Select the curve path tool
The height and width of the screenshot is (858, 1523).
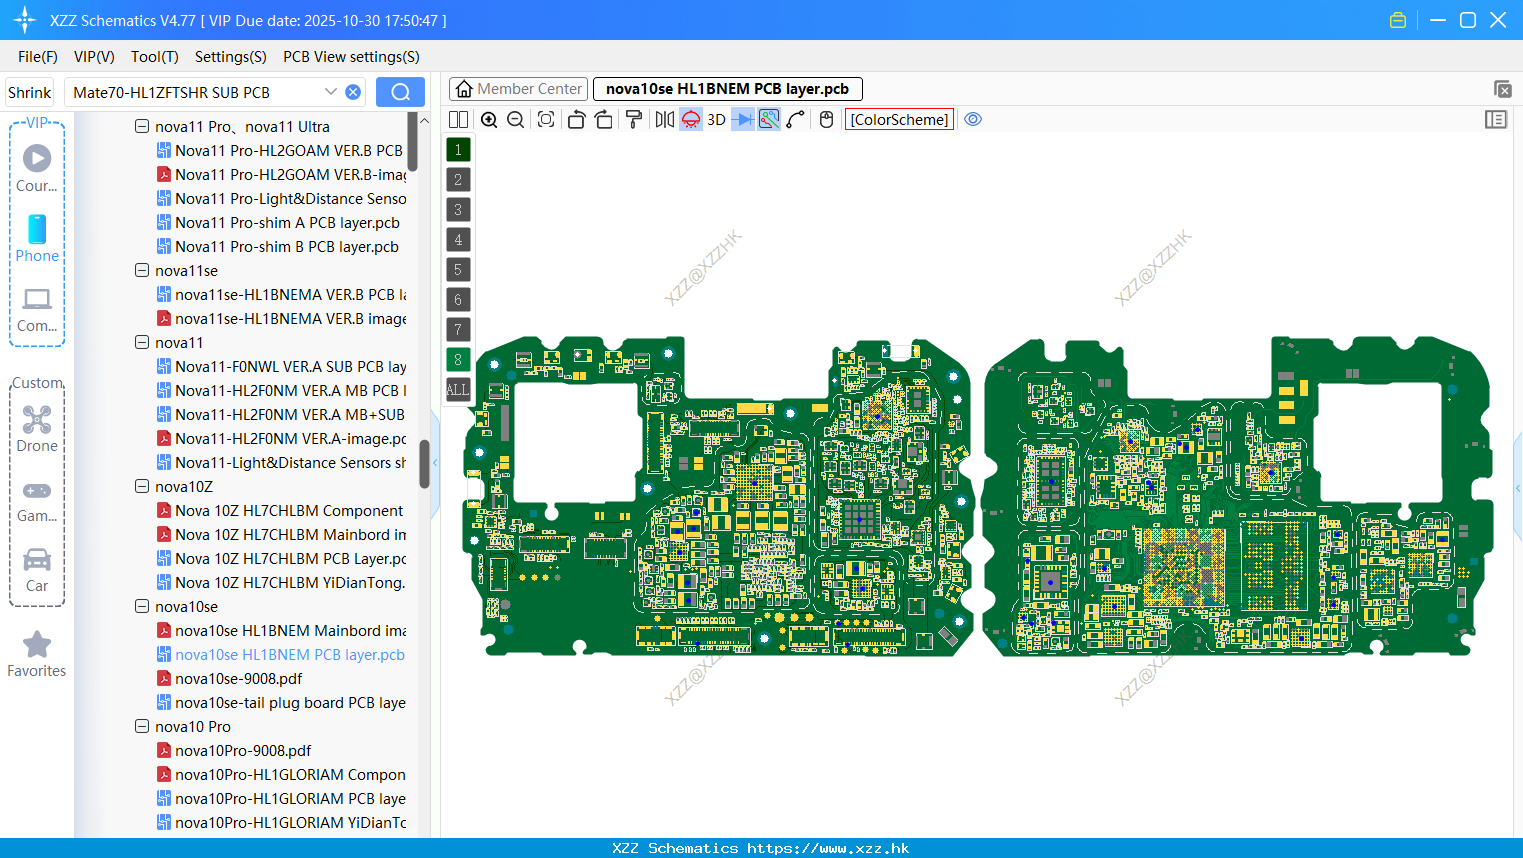[796, 120]
